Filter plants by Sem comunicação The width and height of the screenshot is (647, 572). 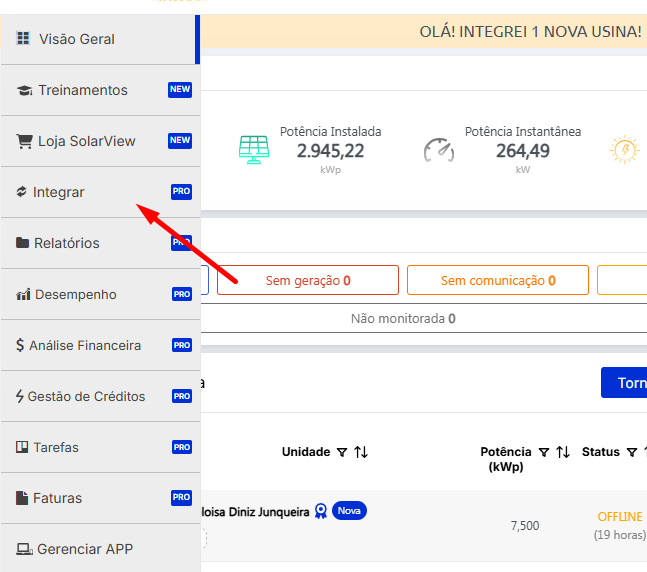pos(497,281)
